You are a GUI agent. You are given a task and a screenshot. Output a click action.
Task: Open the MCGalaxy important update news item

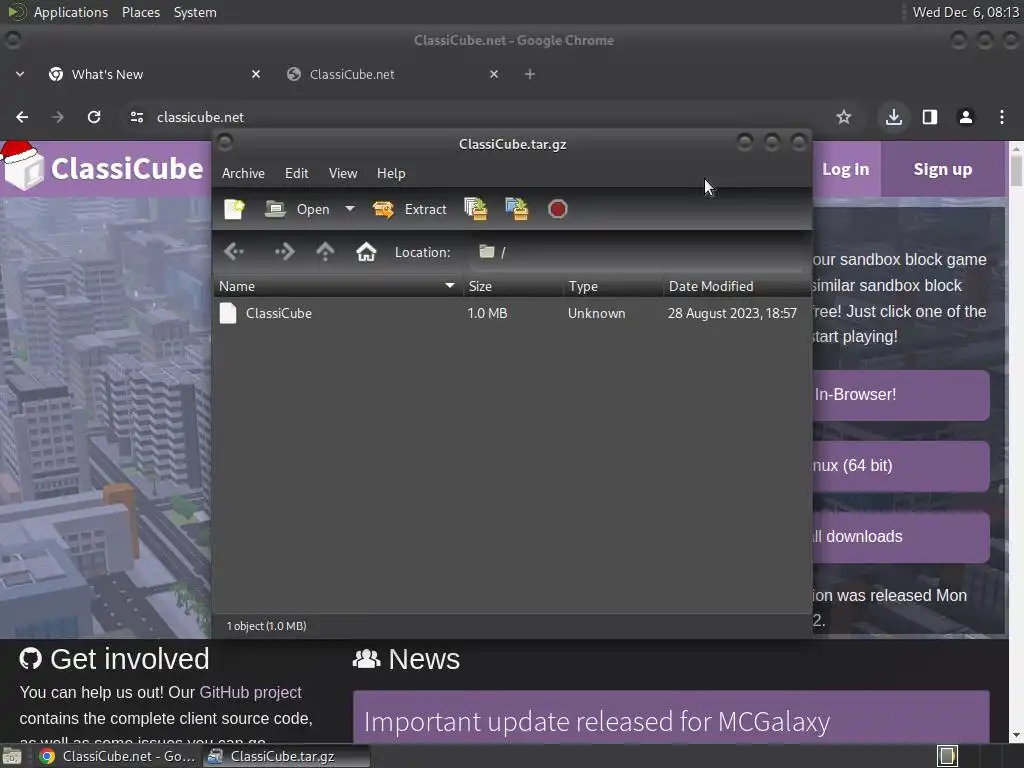596,722
